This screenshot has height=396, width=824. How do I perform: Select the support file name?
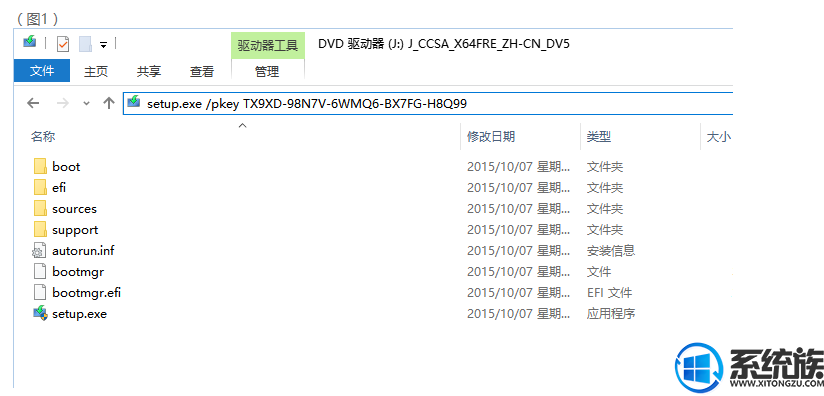75,230
